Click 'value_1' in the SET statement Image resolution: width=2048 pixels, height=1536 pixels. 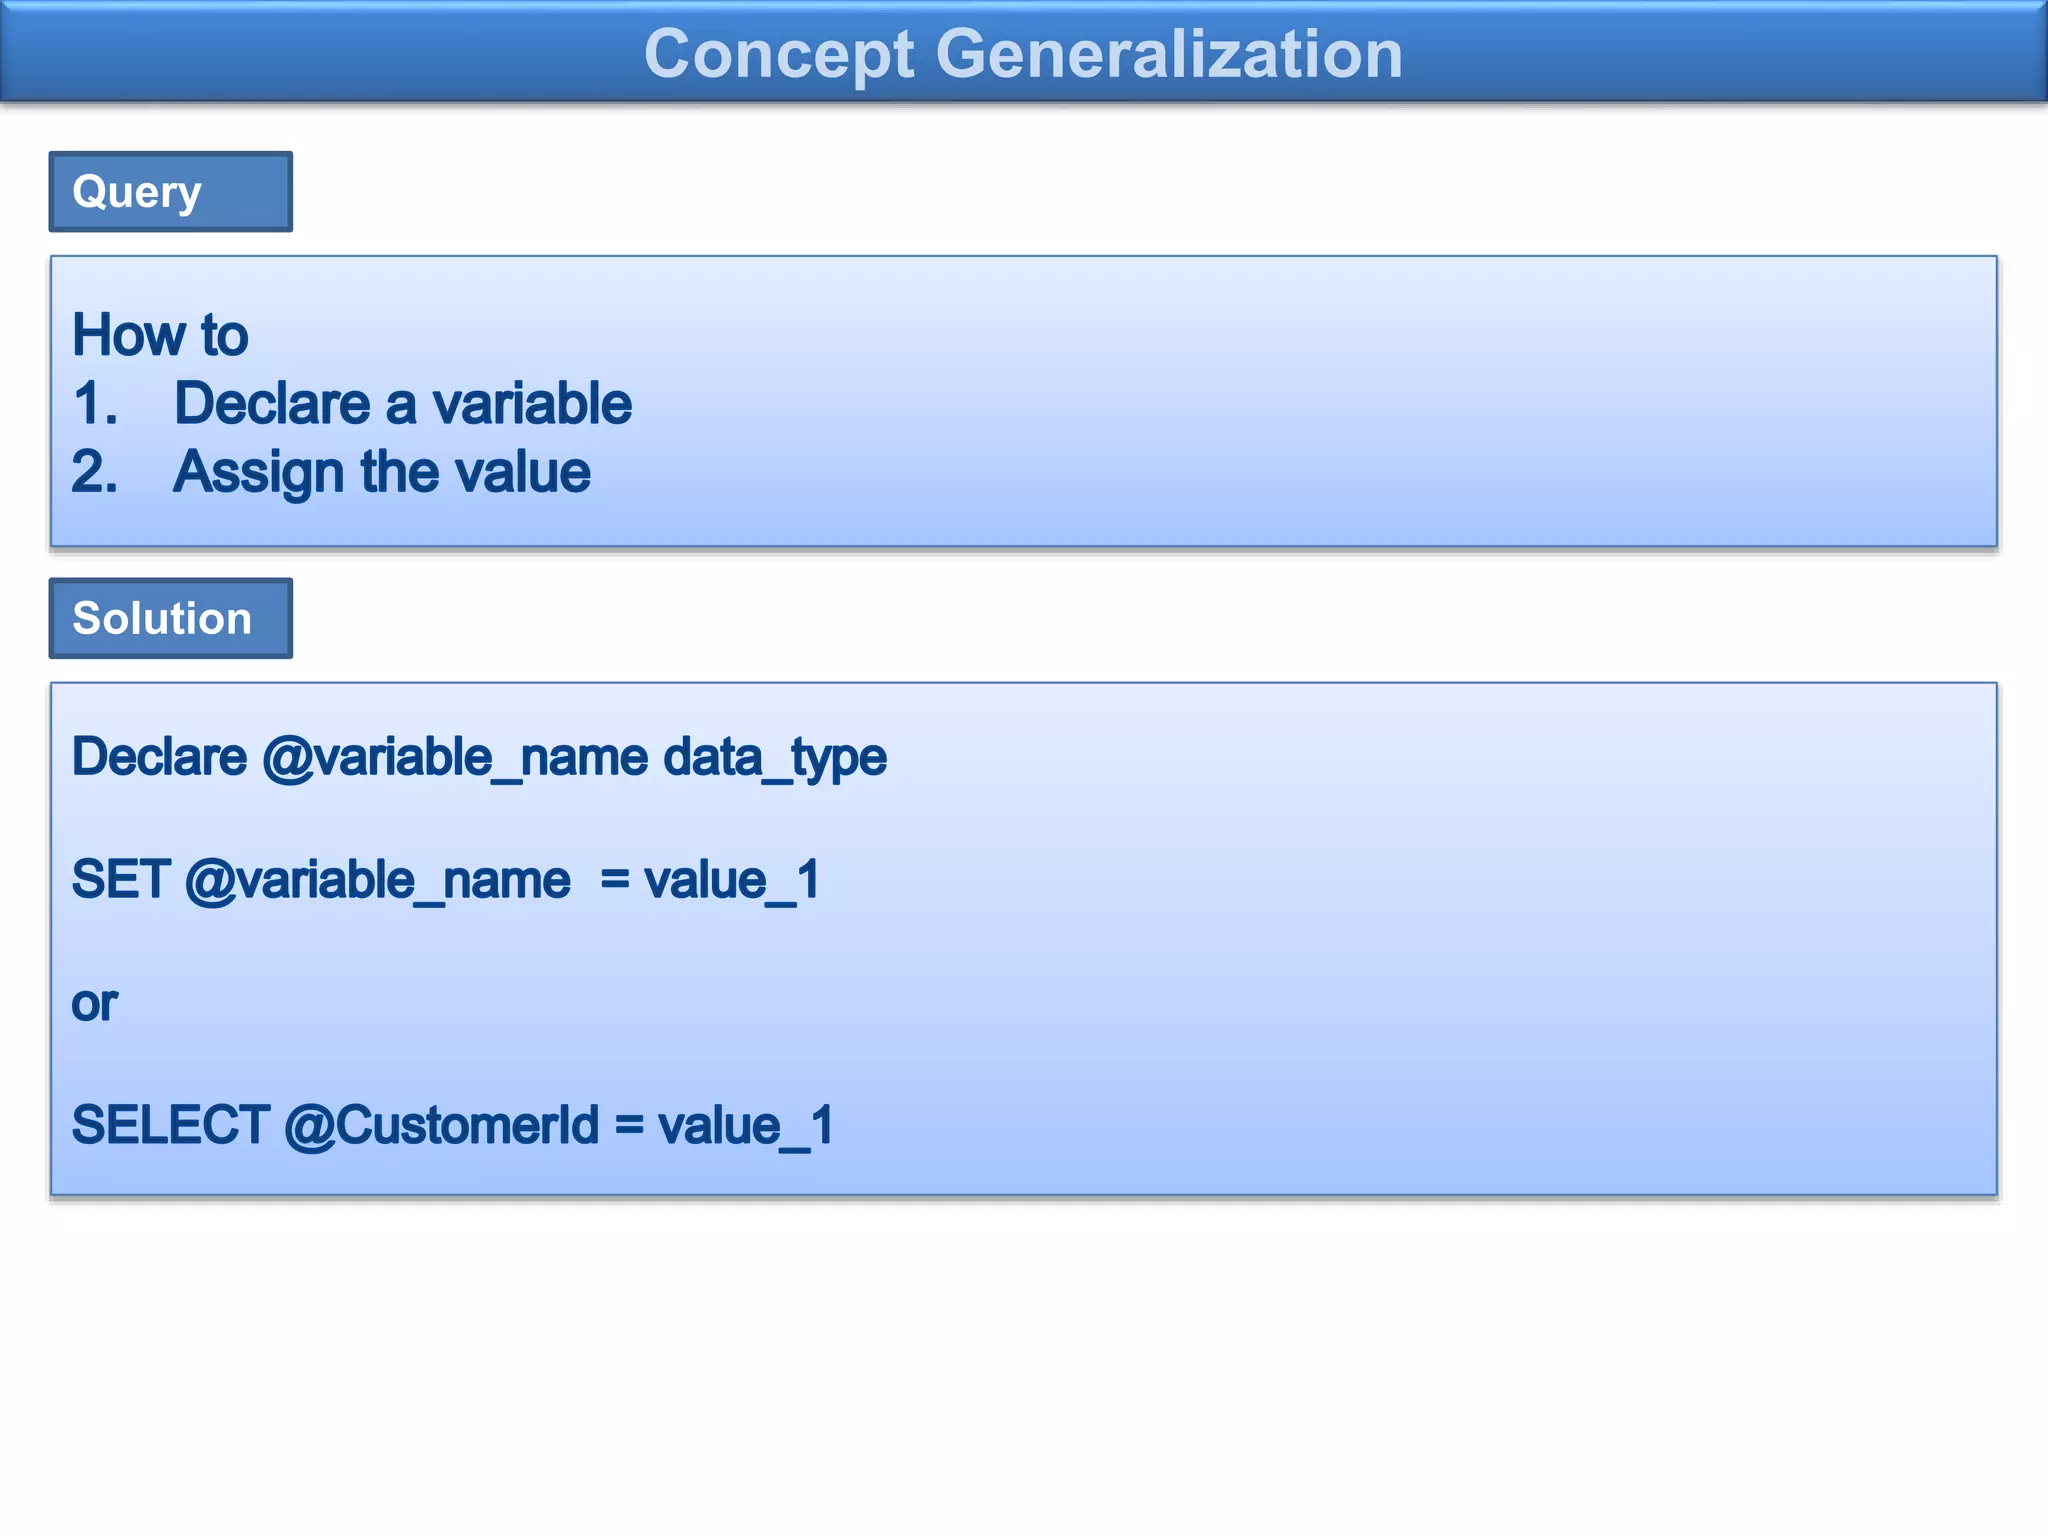(x=732, y=880)
